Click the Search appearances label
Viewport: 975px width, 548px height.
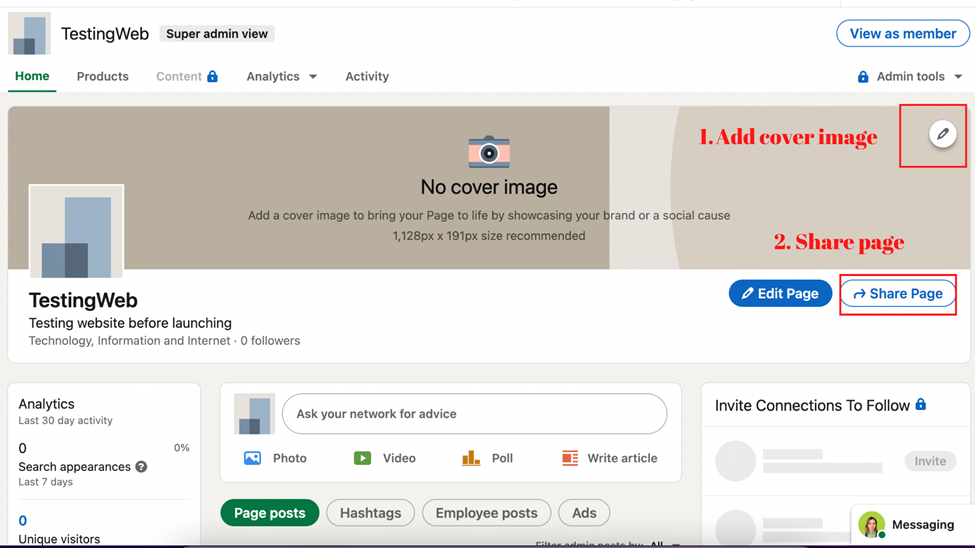pyautogui.click(x=75, y=467)
